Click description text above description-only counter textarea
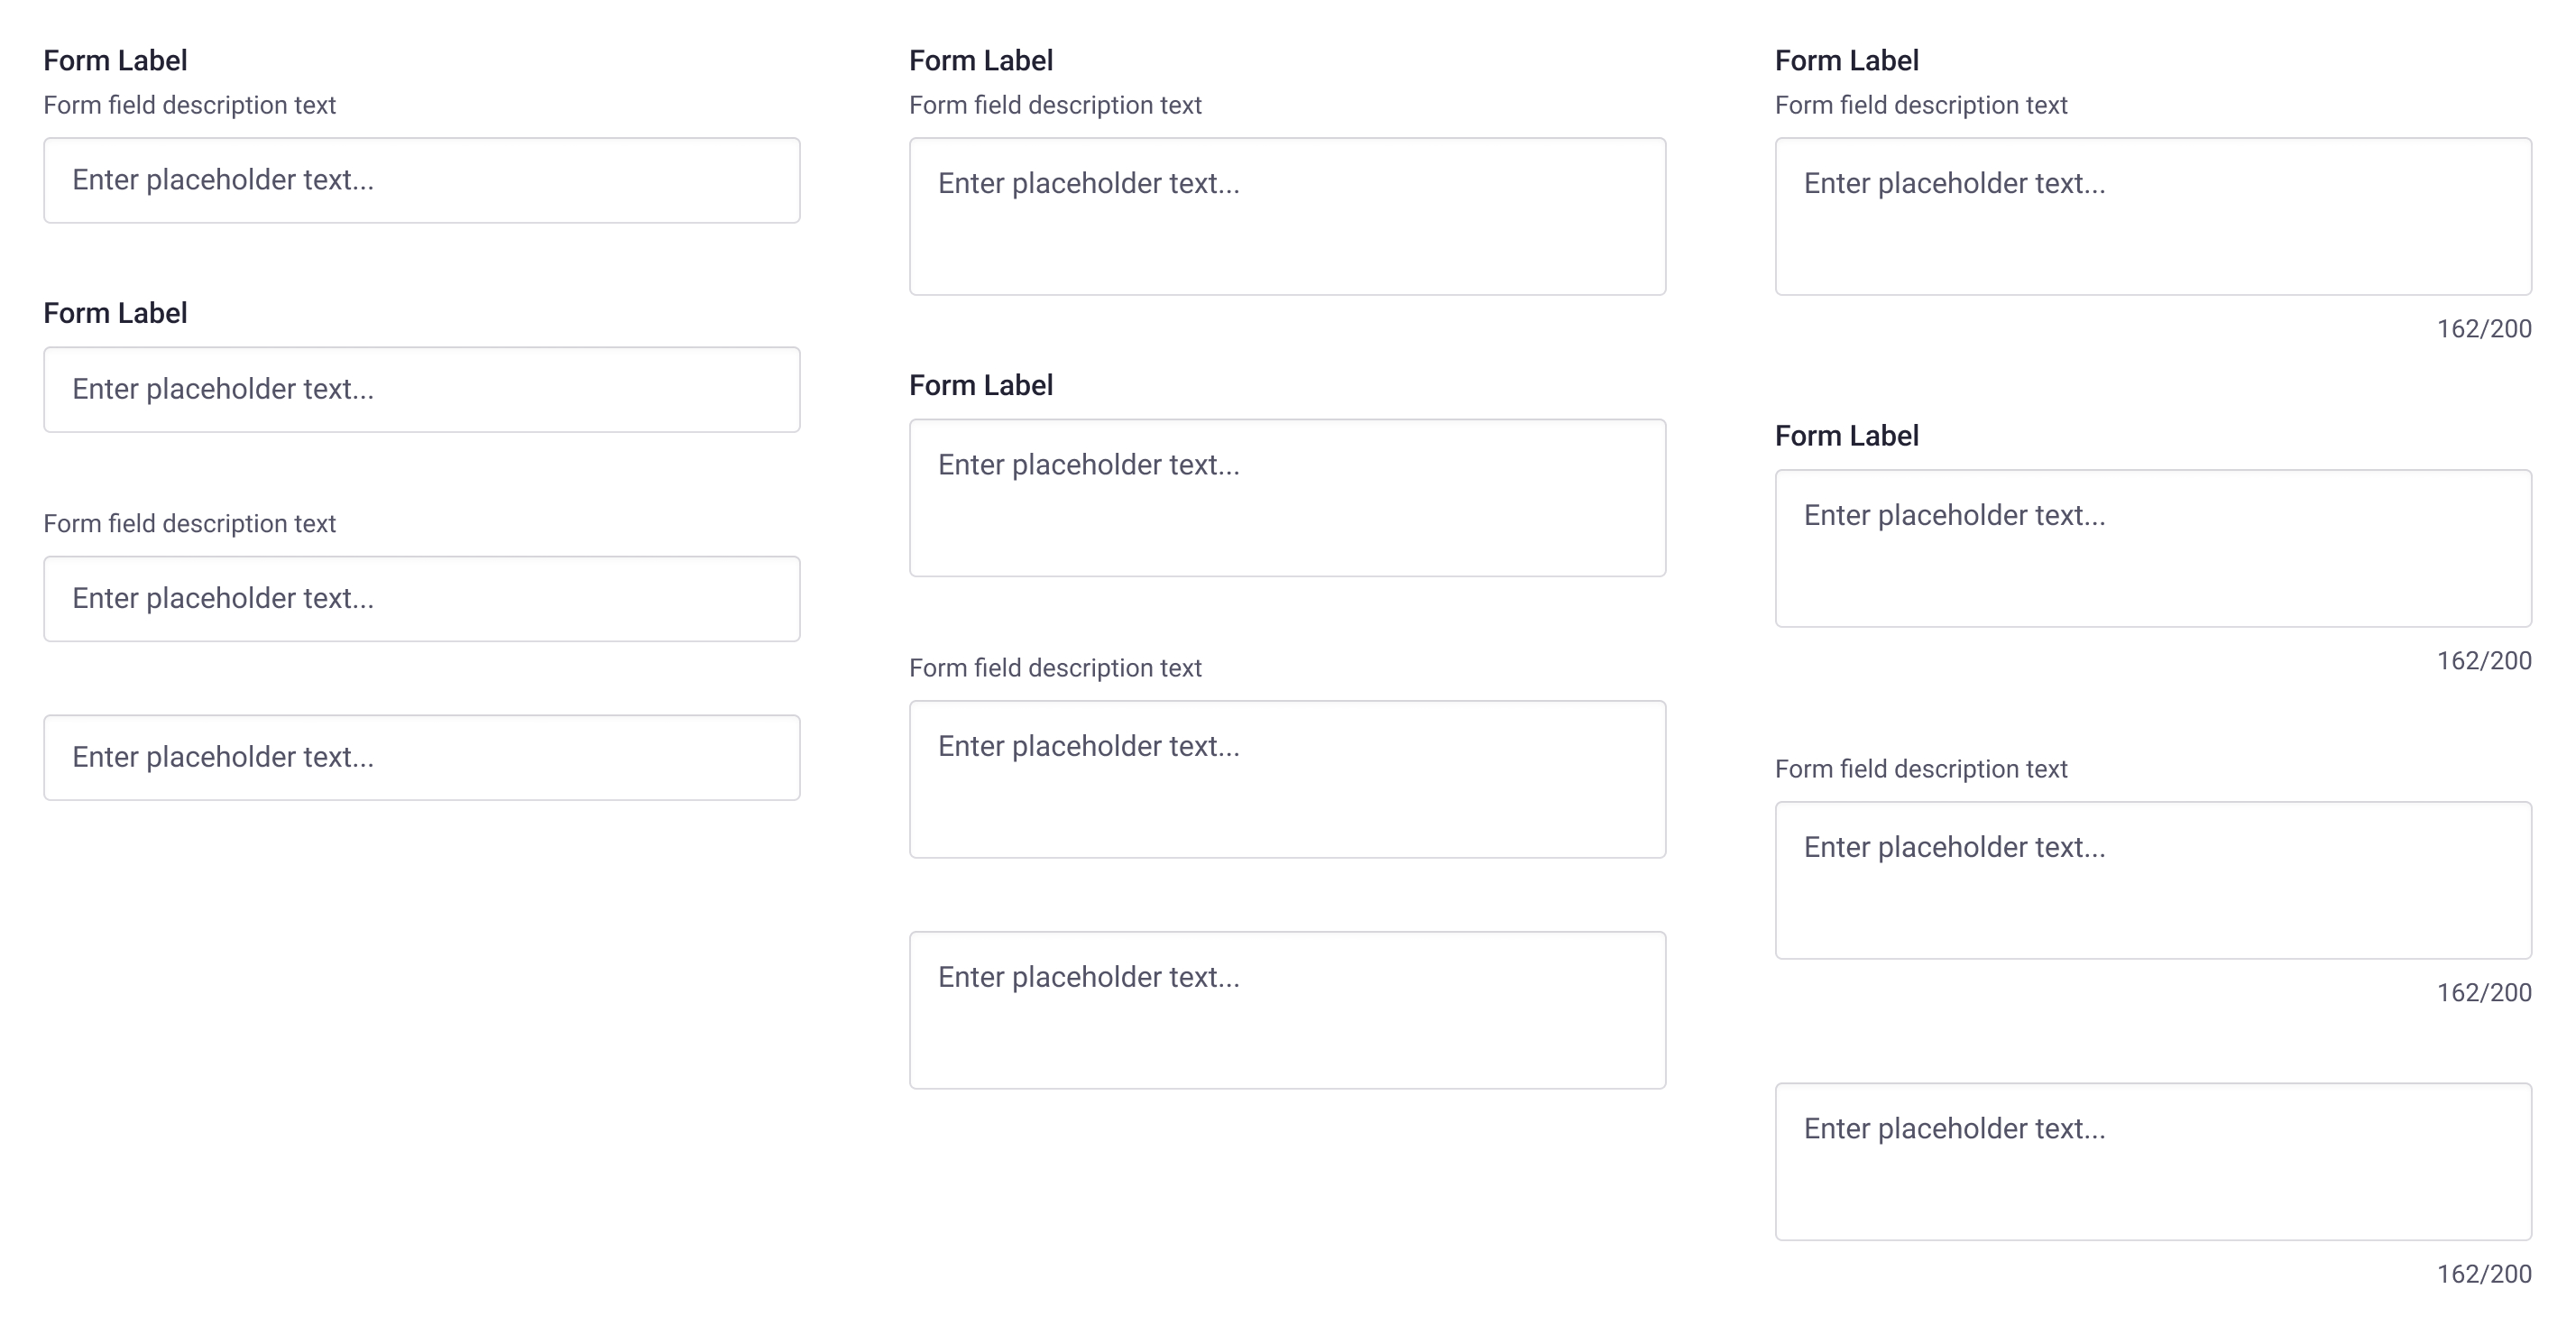 pos(1921,768)
